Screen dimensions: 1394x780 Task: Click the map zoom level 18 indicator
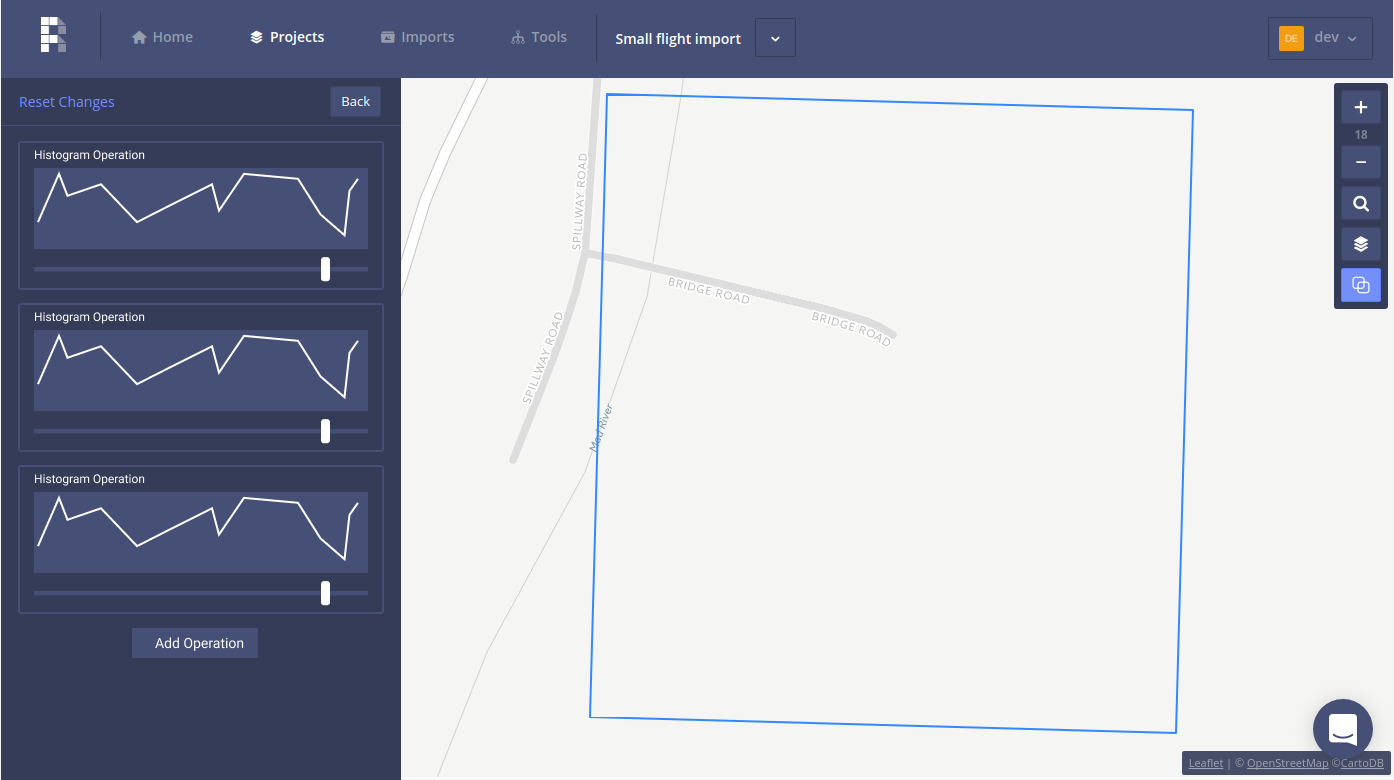pos(1360,135)
